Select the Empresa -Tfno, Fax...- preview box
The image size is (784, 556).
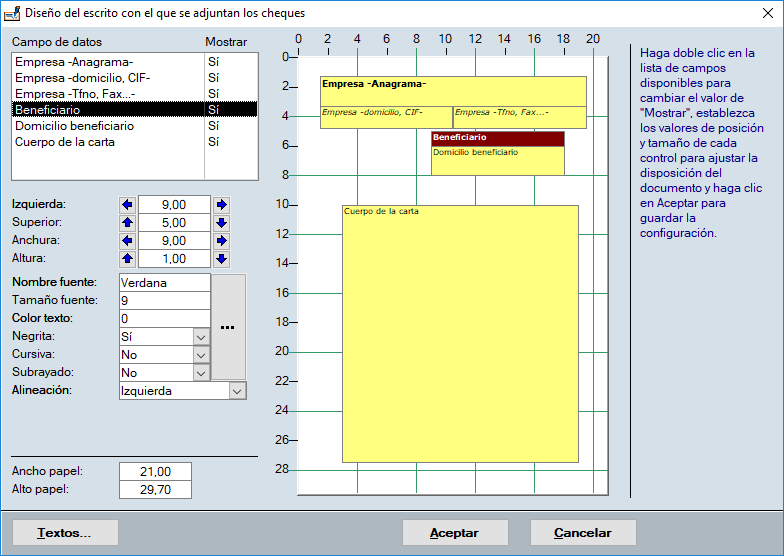tap(520, 118)
